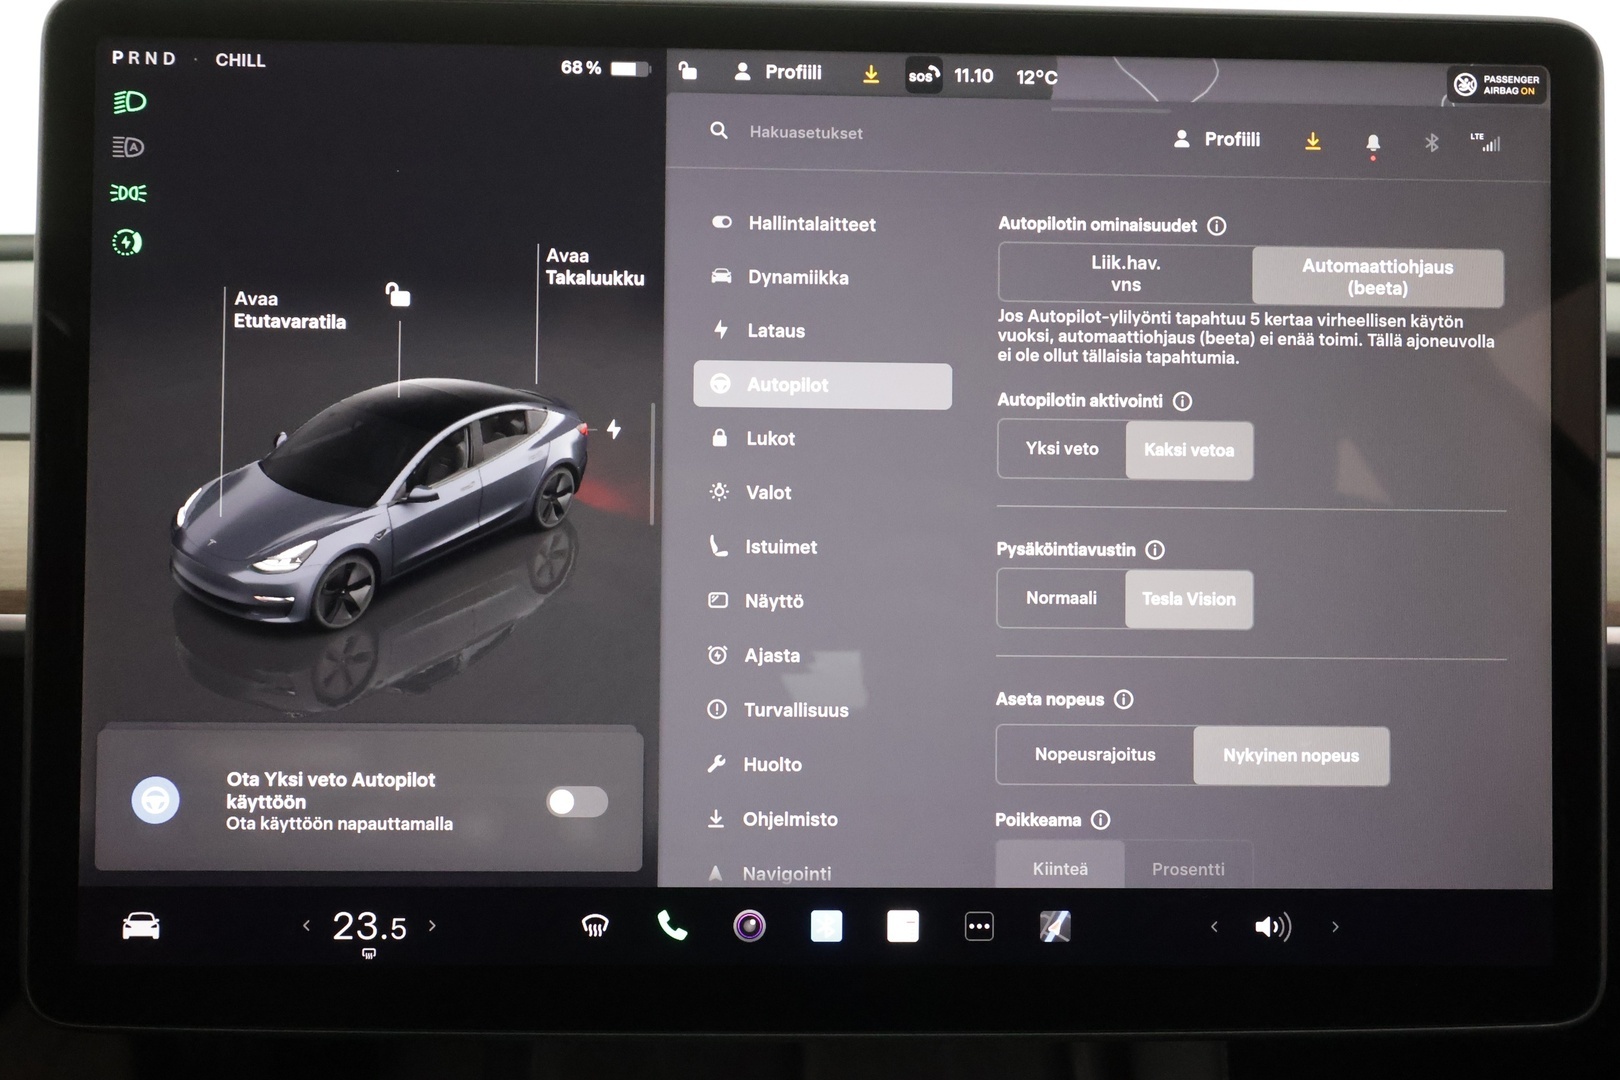Select Automaattiohjaus (beeta) option
Image resolution: width=1620 pixels, height=1080 pixels.
[1377, 277]
